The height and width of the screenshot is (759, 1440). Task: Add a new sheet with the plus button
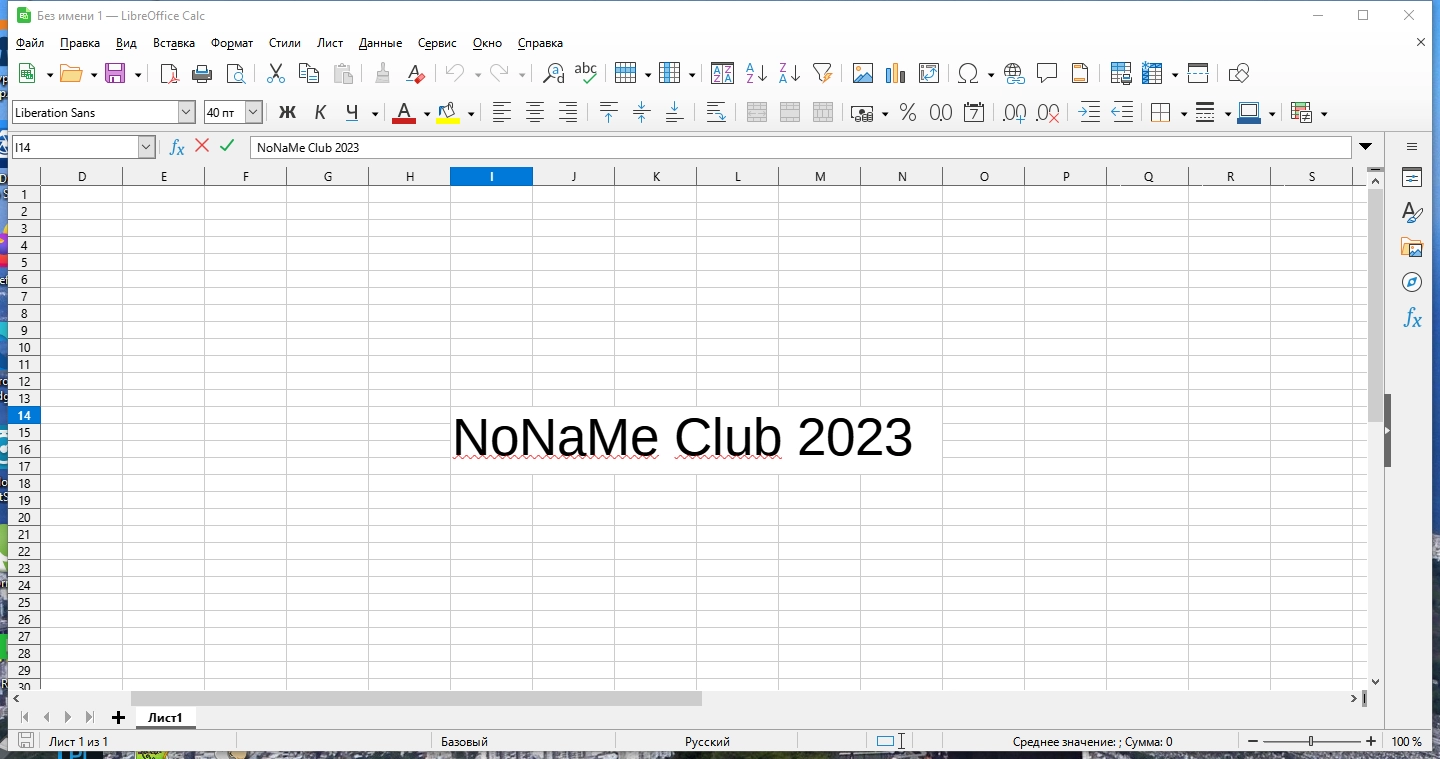[118, 718]
